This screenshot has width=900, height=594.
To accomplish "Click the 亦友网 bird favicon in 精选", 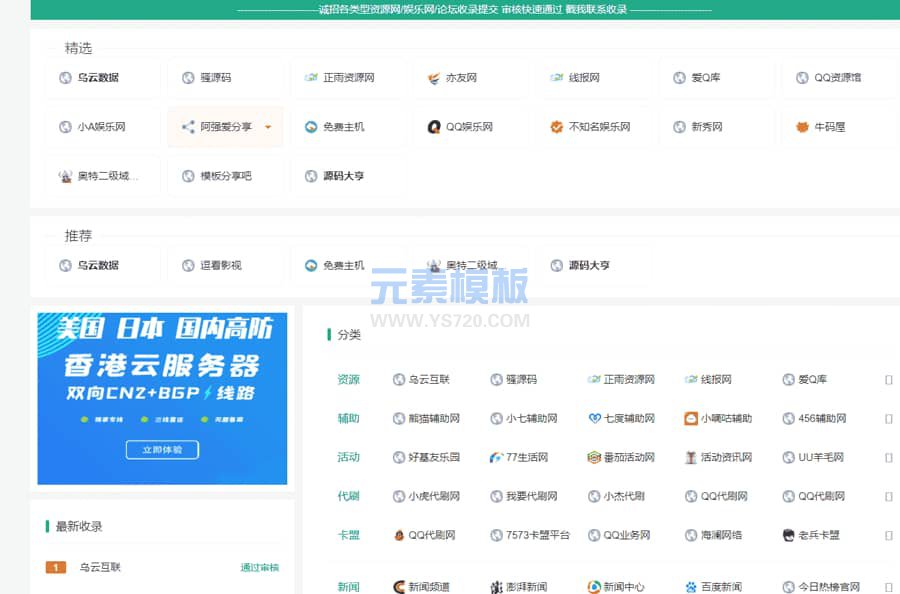I will [x=434, y=78].
